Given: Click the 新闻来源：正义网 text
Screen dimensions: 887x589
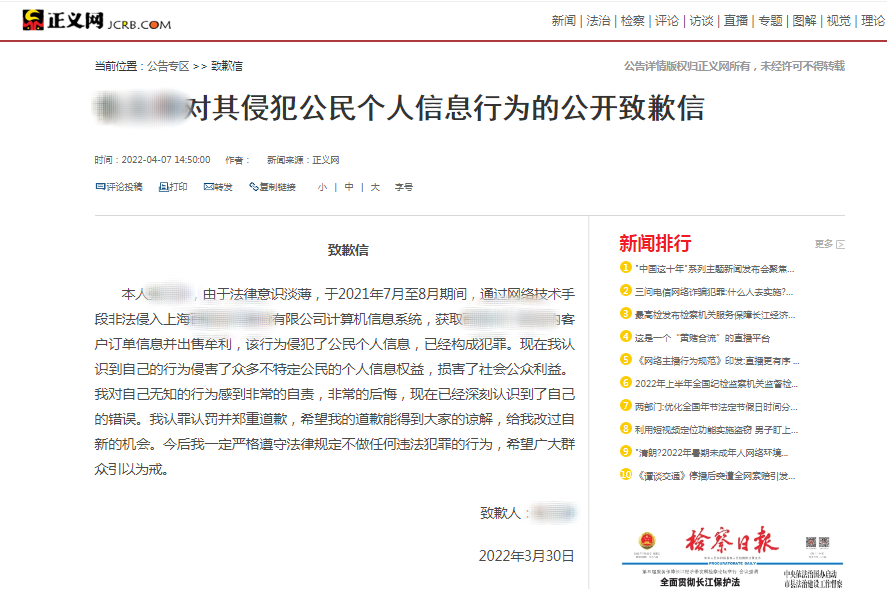Looking at the screenshot, I should tap(303, 160).
